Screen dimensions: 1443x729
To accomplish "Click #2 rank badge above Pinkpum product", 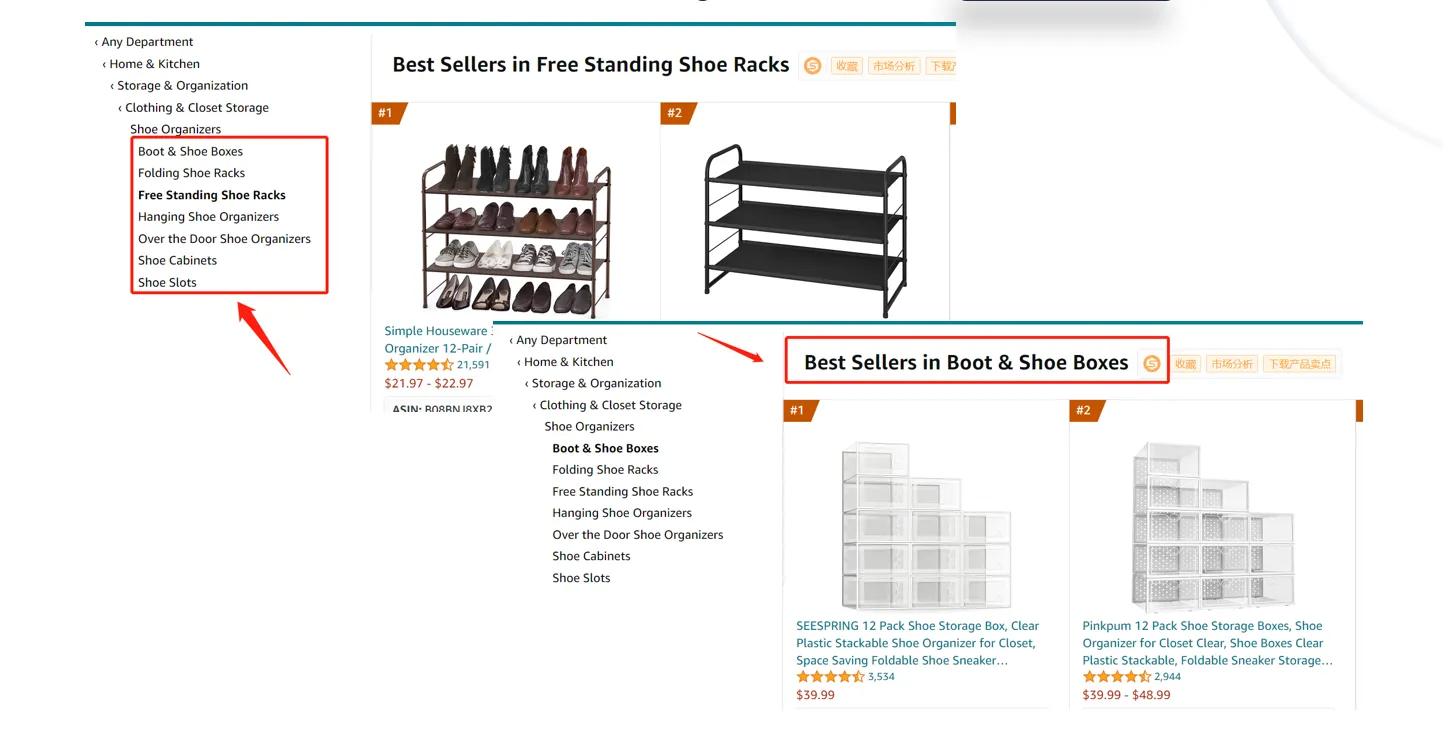I will tap(1086, 410).
